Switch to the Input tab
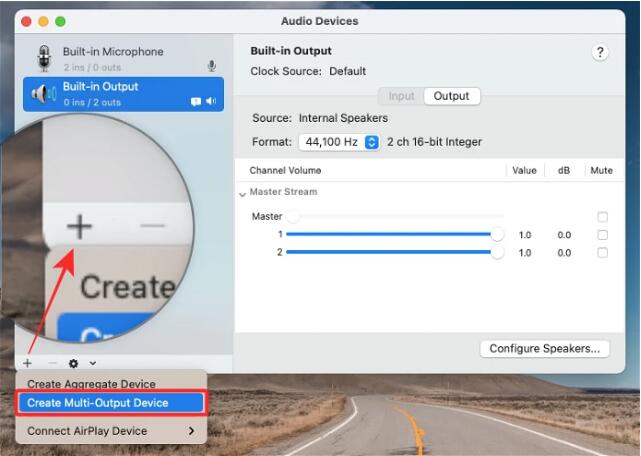 click(401, 96)
